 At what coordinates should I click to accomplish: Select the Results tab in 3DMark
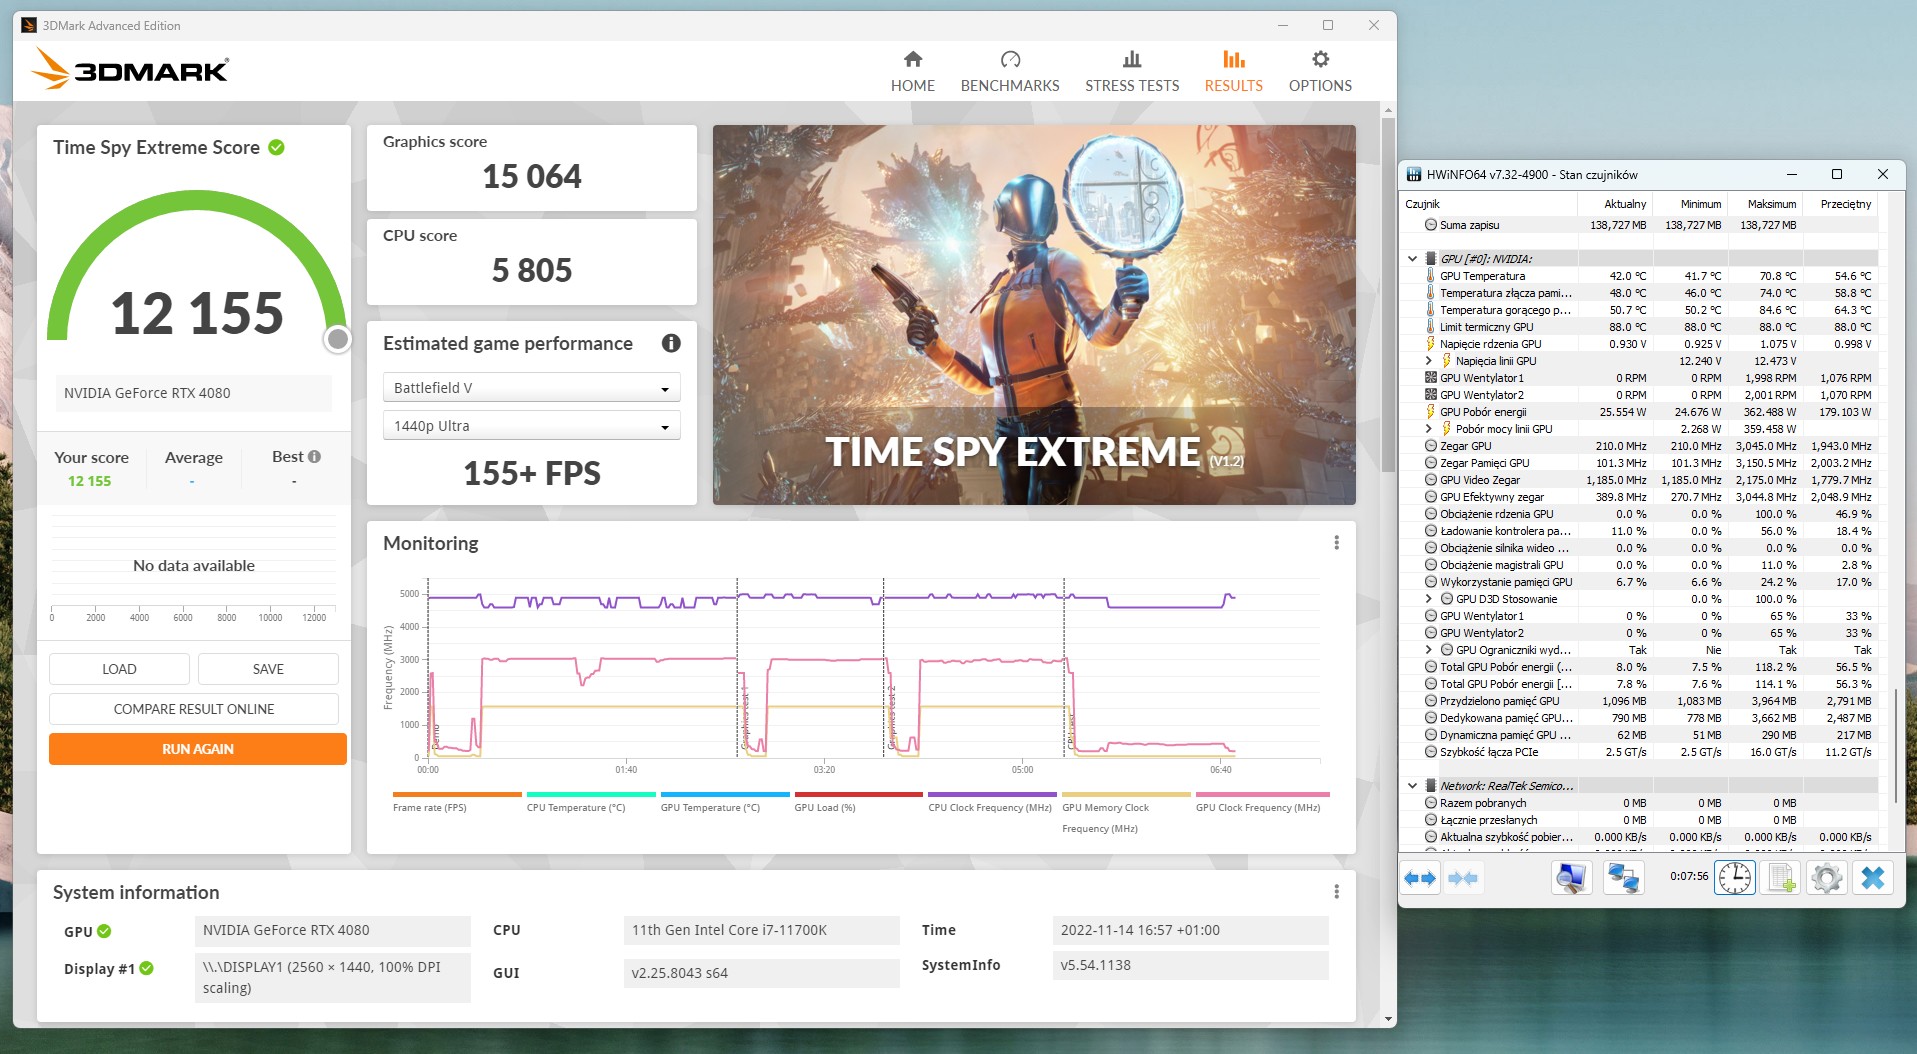pos(1232,70)
